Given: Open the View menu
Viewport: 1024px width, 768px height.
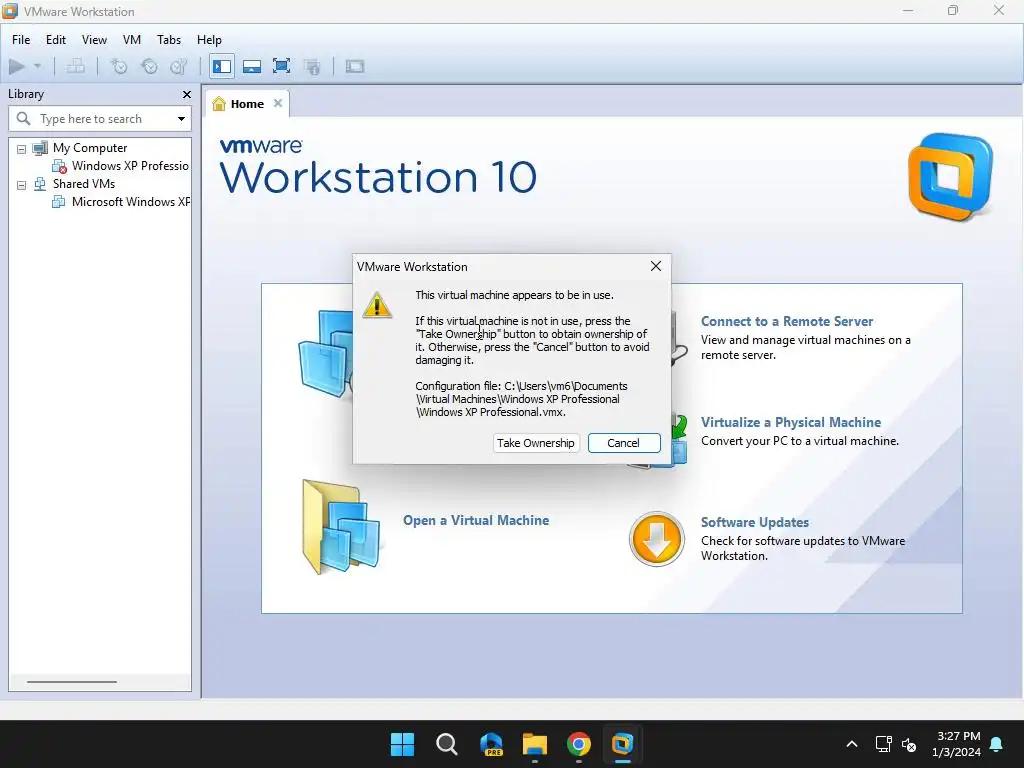Looking at the screenshot, I should 94,40.
